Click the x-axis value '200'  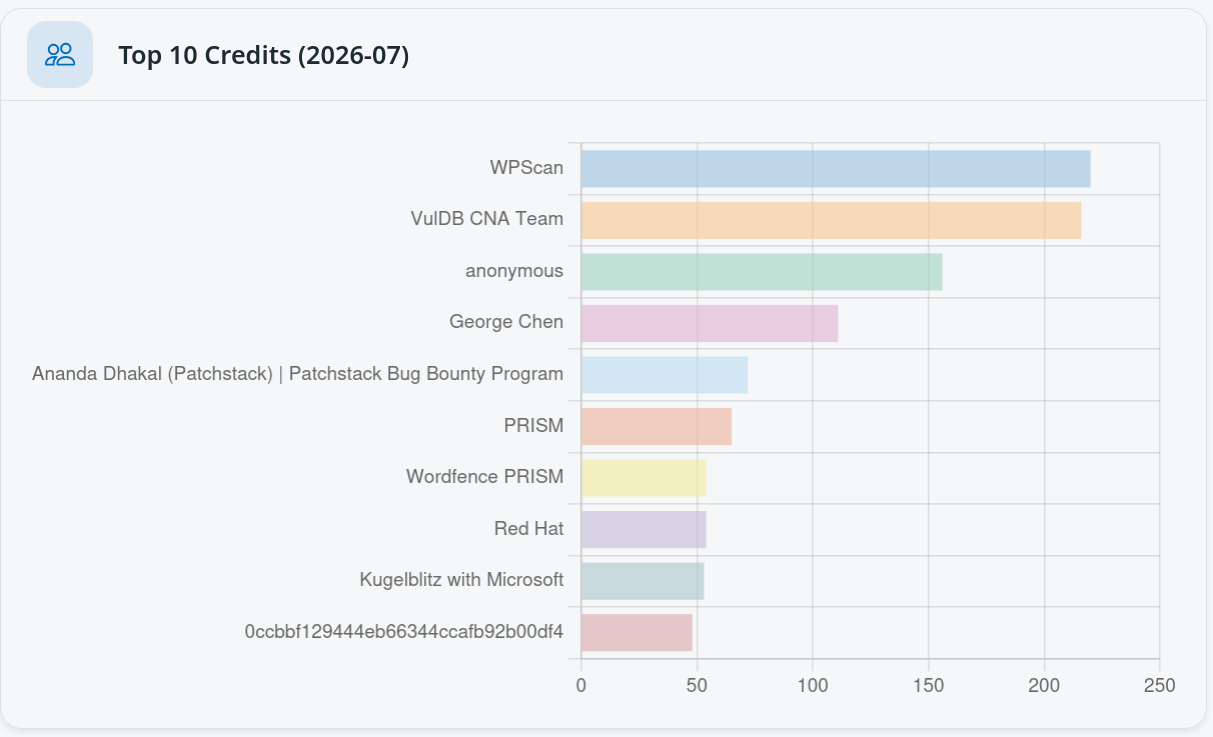pyautogui.click(x=1044, y=686)
